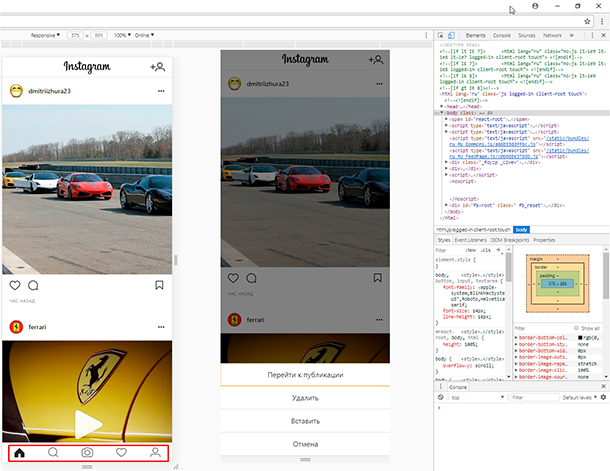Image resolution: width=610 pixels, height=471 pixels.
Task: Open the console top context dropdown
Action: tap(477, 397)
